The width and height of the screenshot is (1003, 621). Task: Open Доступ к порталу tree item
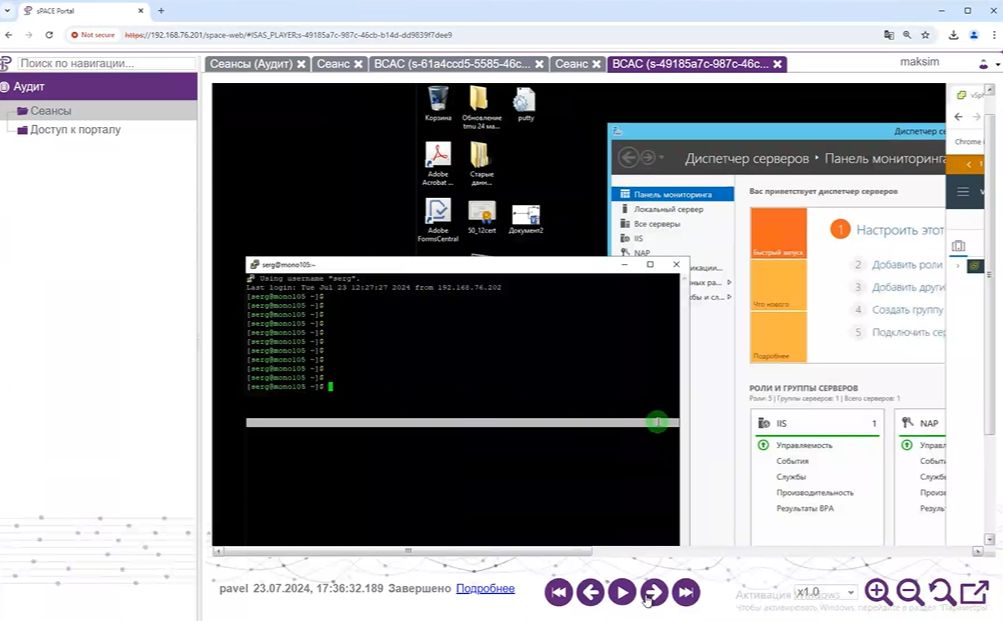(x=75, y=130)
